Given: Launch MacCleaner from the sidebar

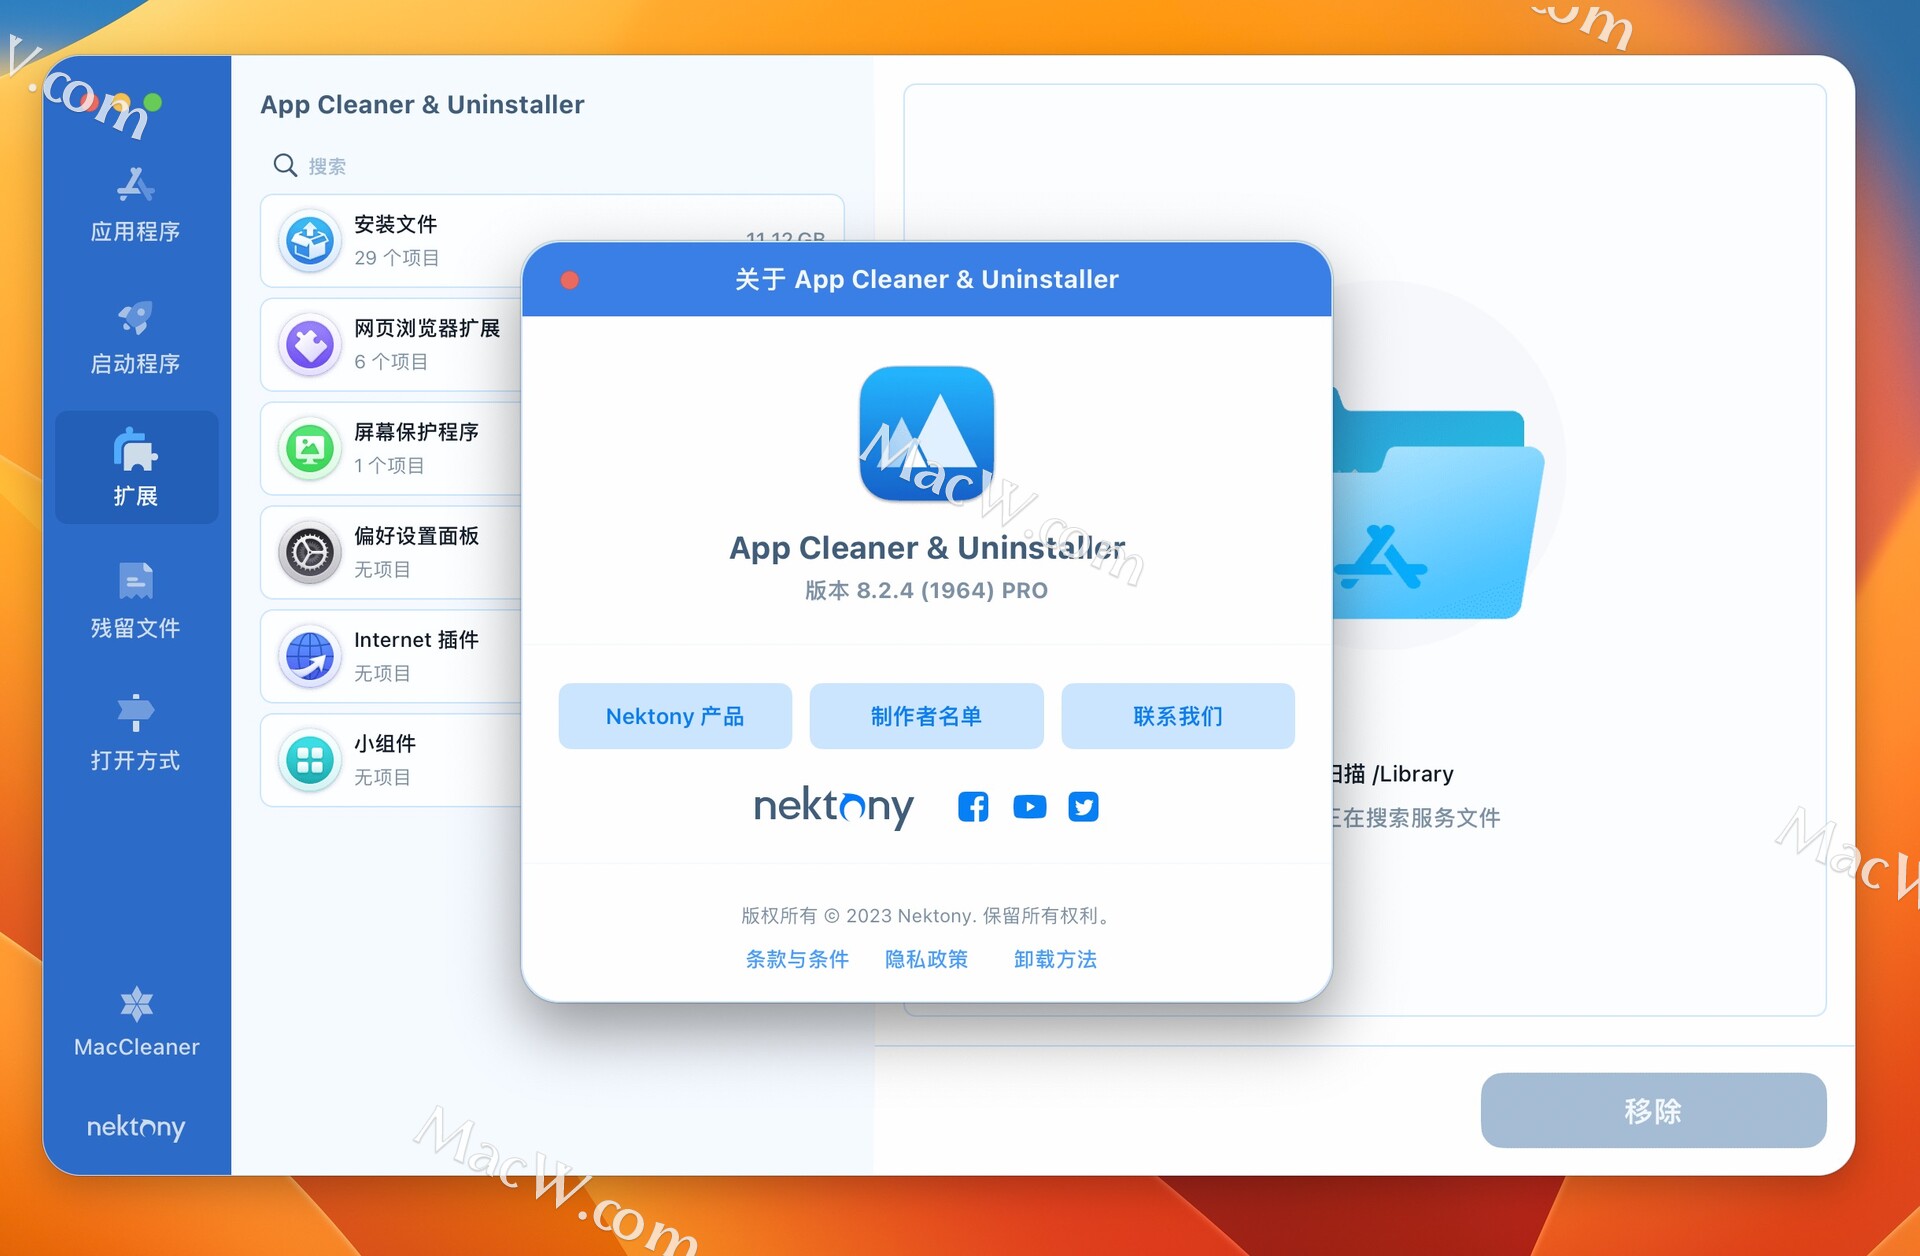Looking at the screenshot, I should coord(136,1021).
